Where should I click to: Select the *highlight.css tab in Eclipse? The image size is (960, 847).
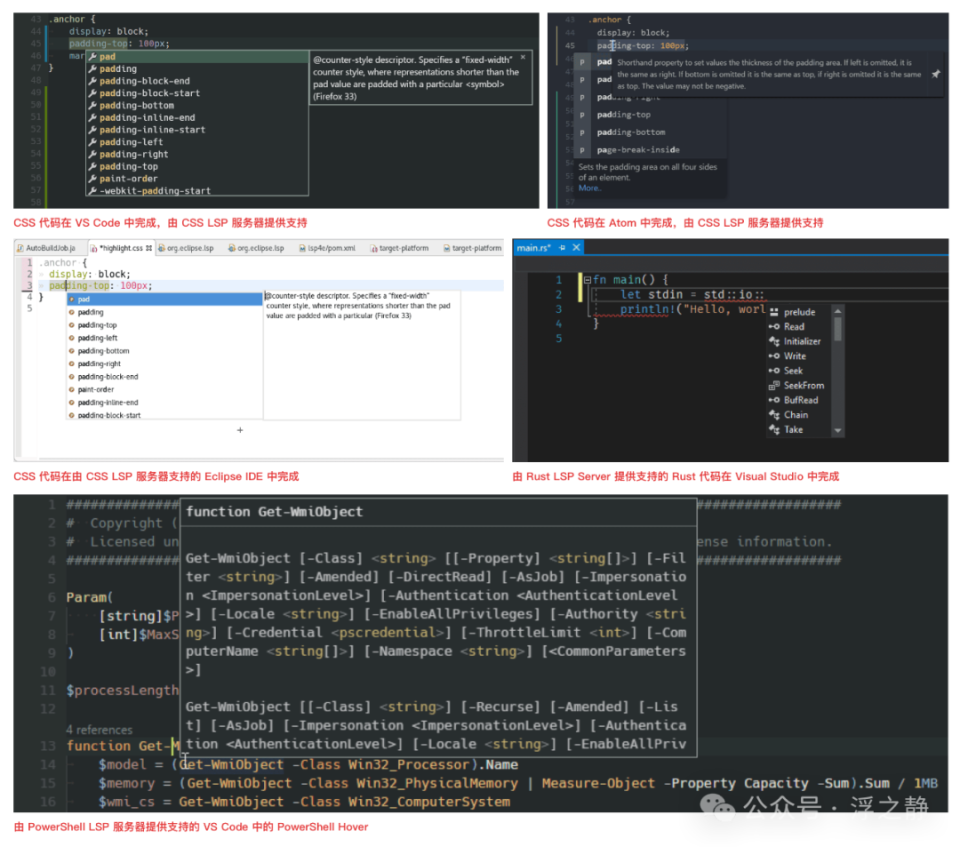pyautogui.click(x=121, y=248)
